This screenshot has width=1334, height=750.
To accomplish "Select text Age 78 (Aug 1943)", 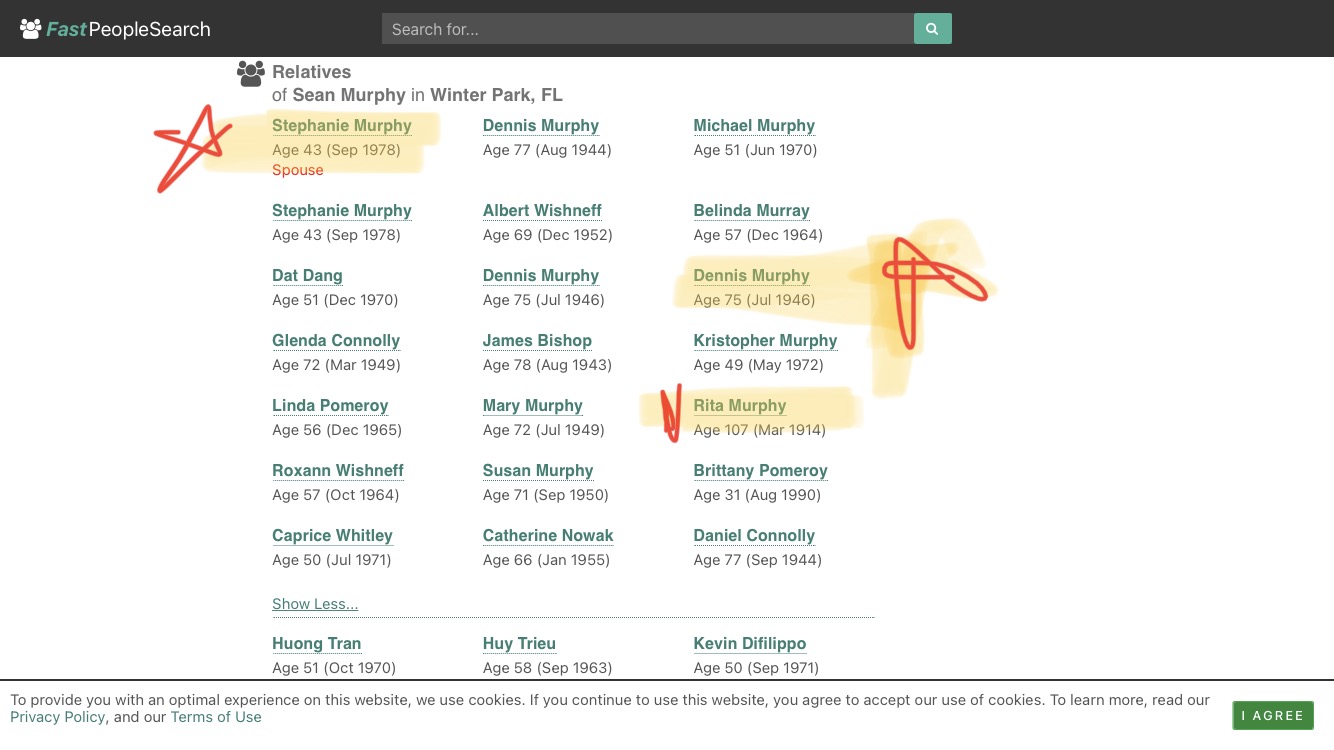I will click(x=547, y=365).
